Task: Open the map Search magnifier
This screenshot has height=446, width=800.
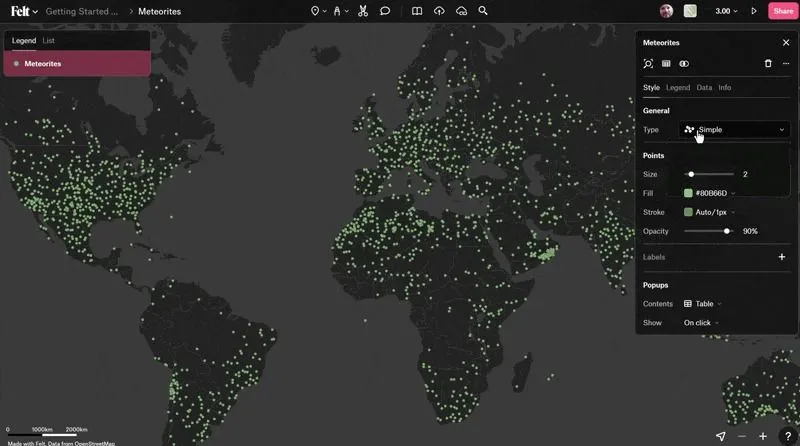Action: [483, 11]
